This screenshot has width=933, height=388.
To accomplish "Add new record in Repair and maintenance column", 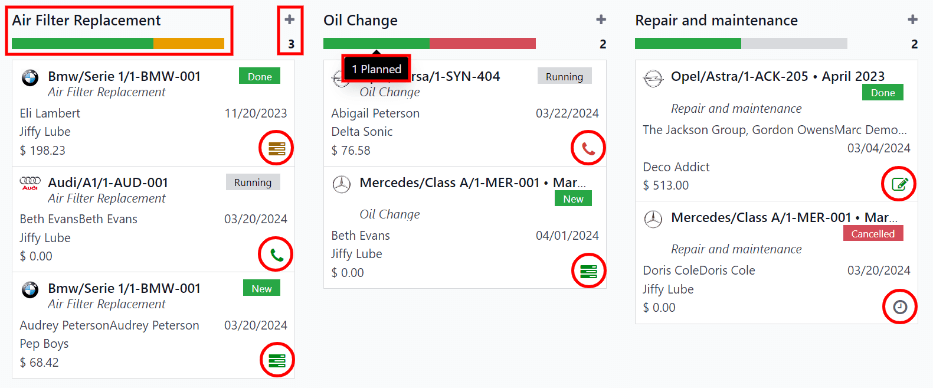I will tap(913, 20).
